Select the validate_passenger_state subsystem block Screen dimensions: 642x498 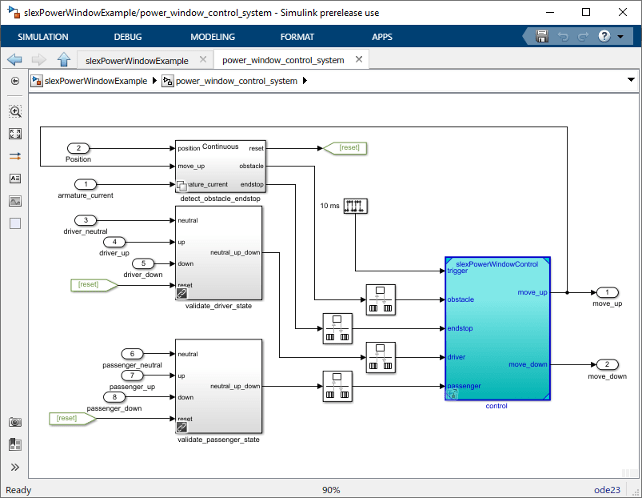(218, 386)
